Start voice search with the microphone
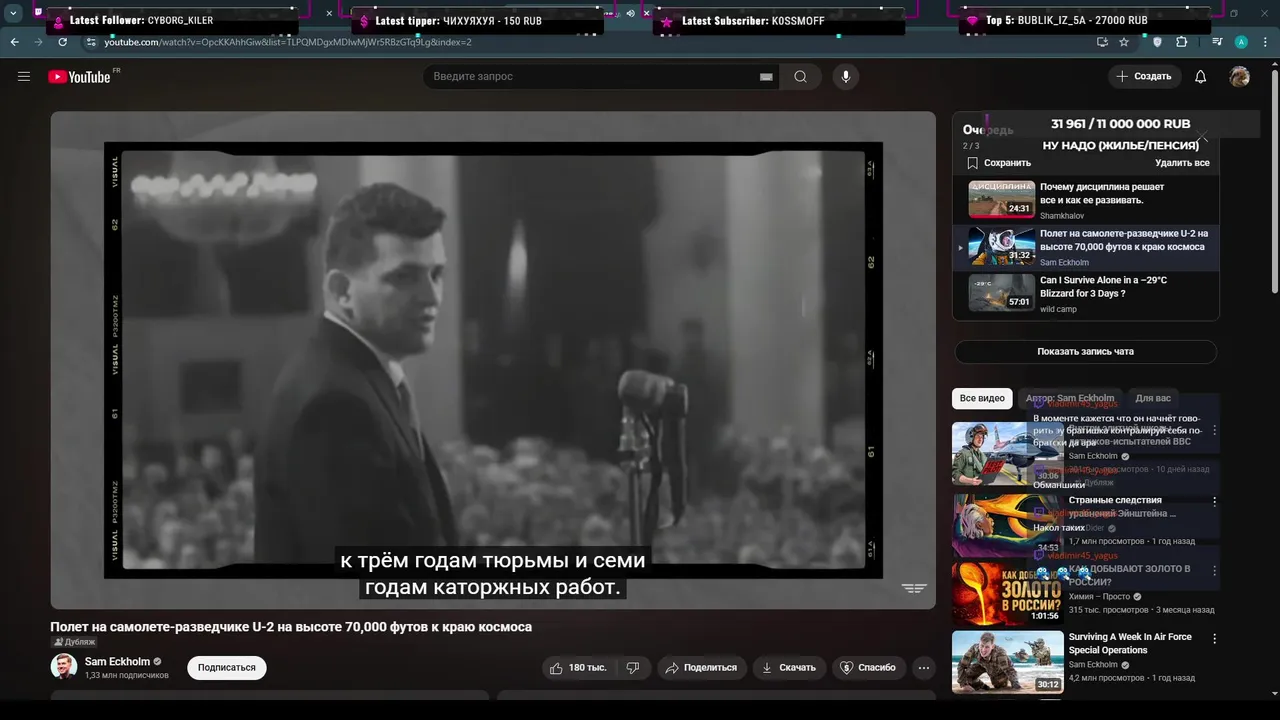Viewport: 1280px width, 720px height. [x=846, y=77]
